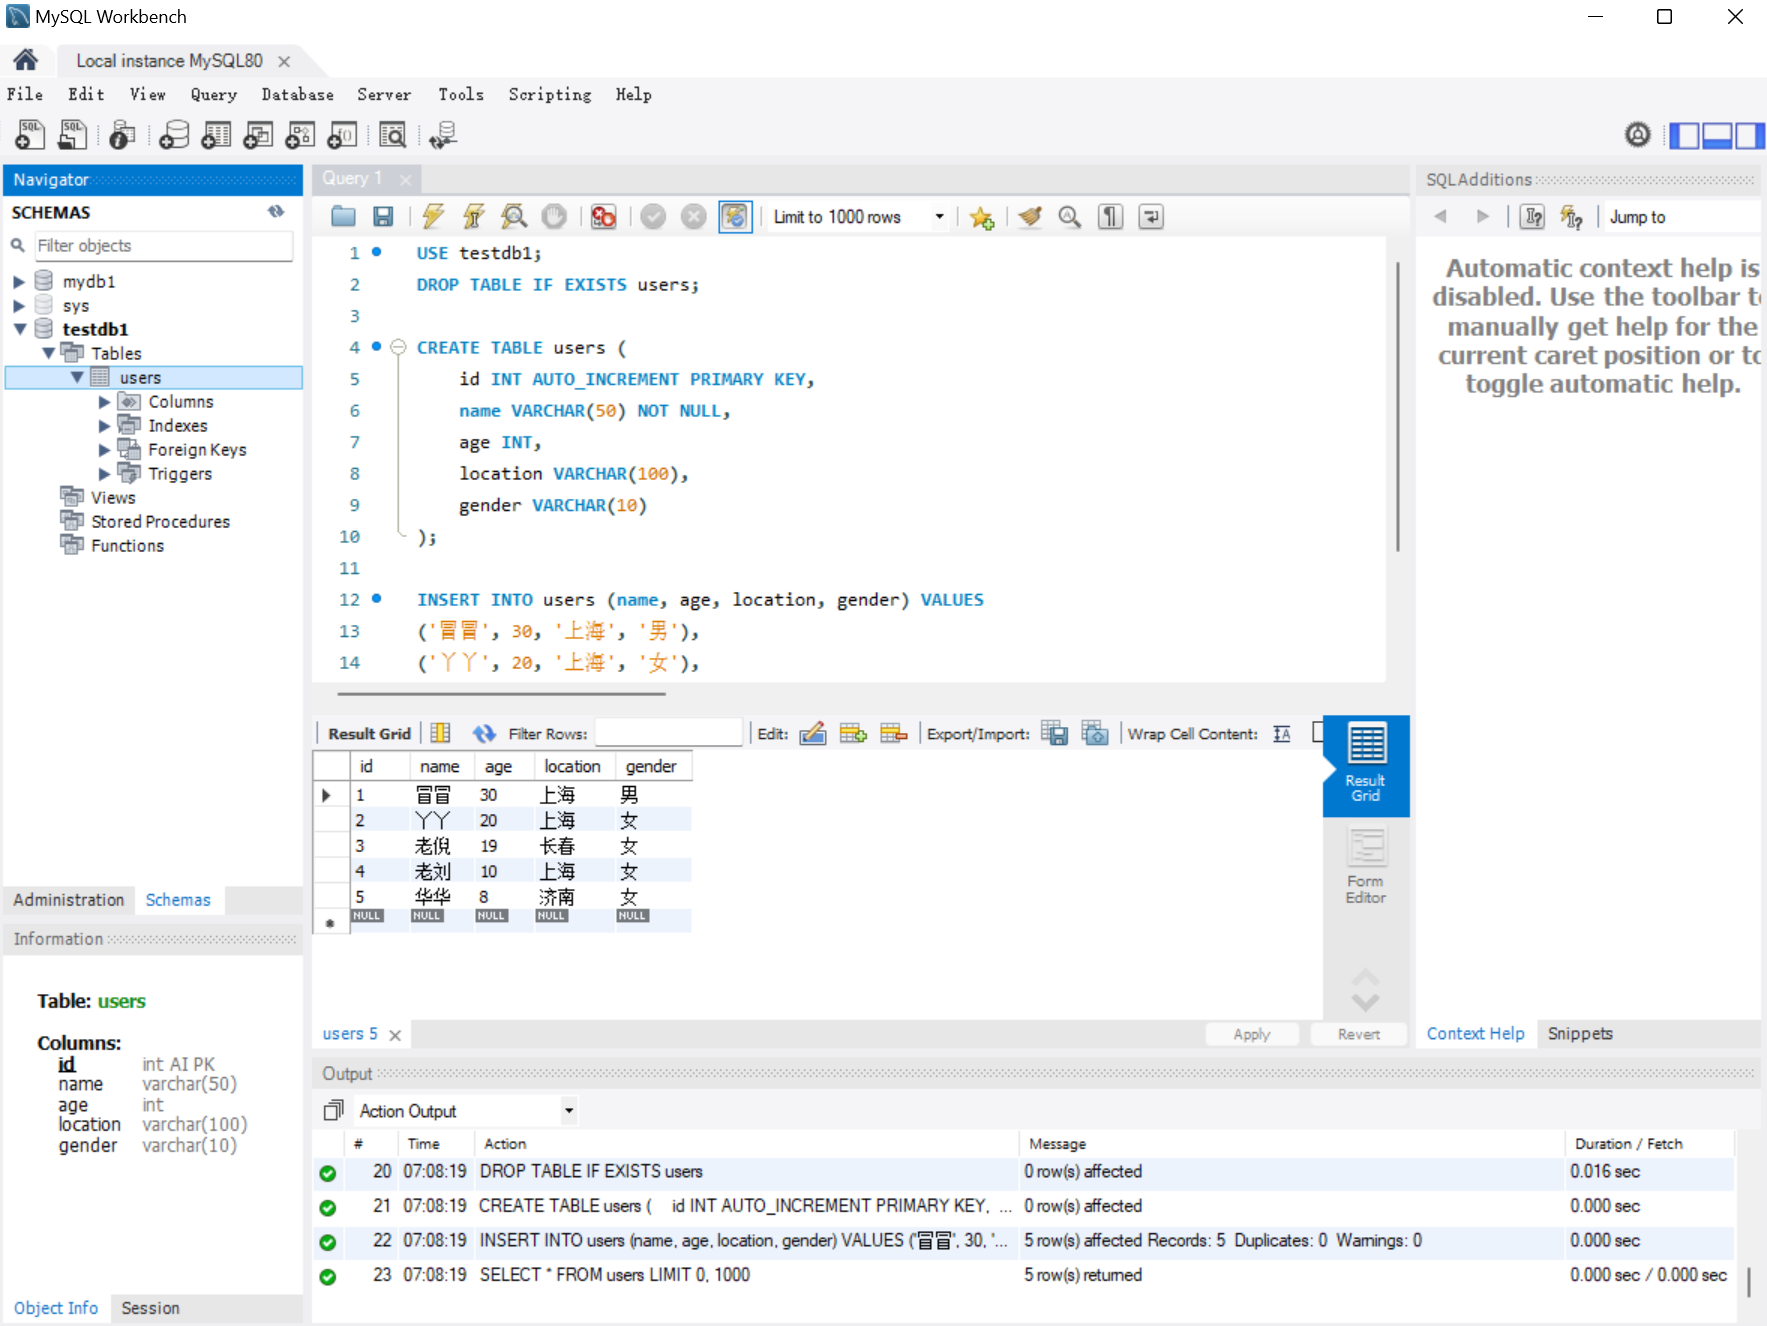Open the Query menu
This screenshot has width=1767, height=1326.
click(214, 94)
